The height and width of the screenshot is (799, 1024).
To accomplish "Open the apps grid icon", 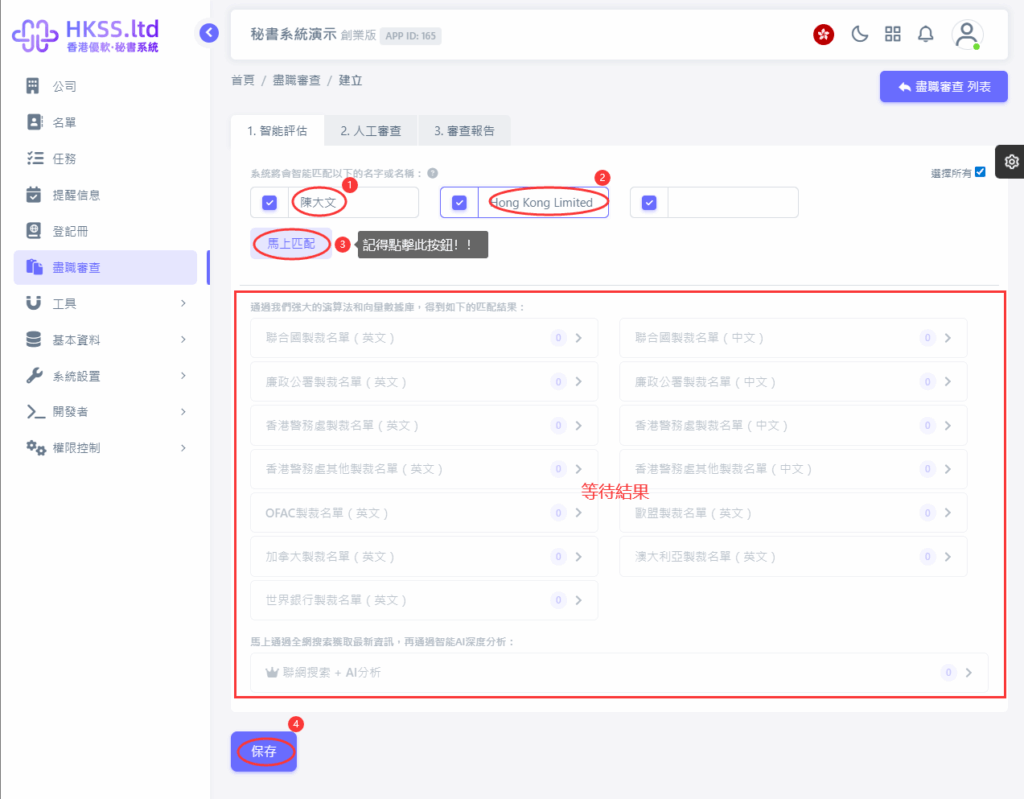I will point(893,35).
